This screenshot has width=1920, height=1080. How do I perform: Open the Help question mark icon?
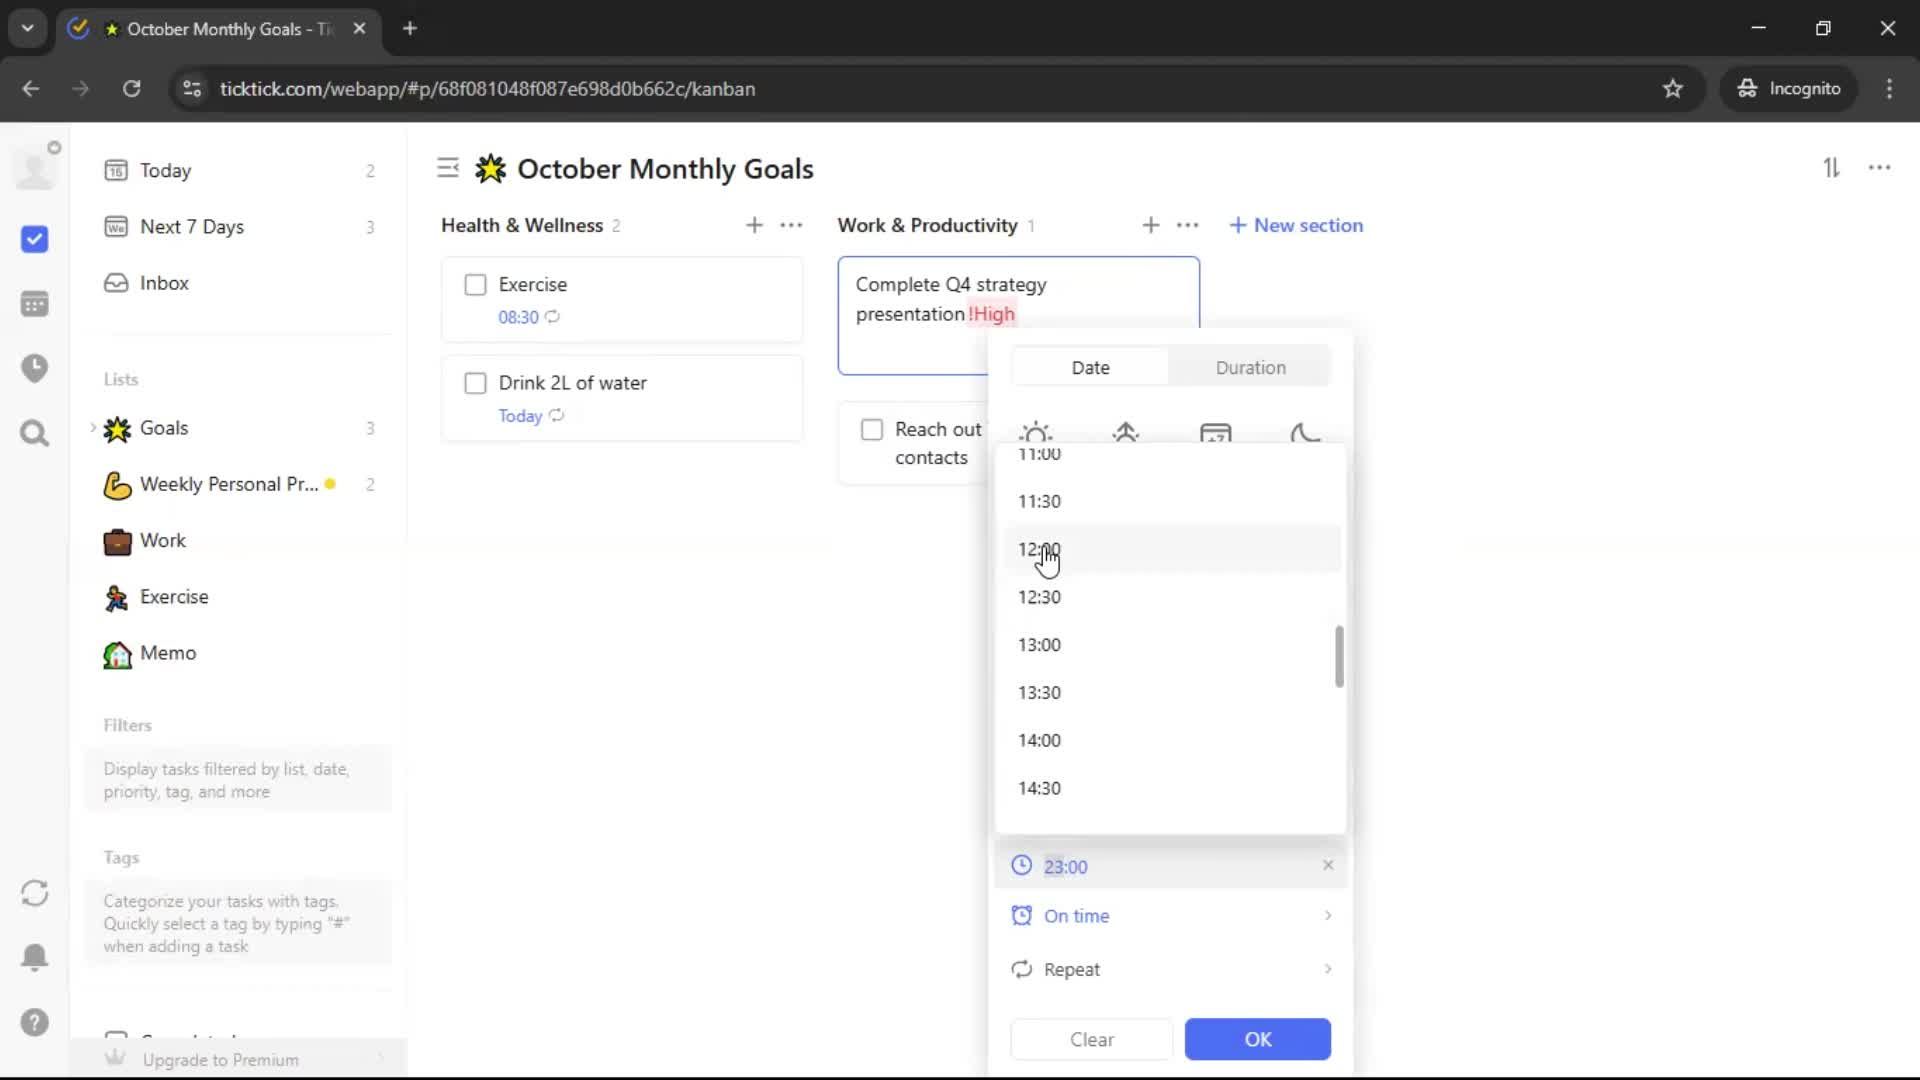click(34, 1022)
